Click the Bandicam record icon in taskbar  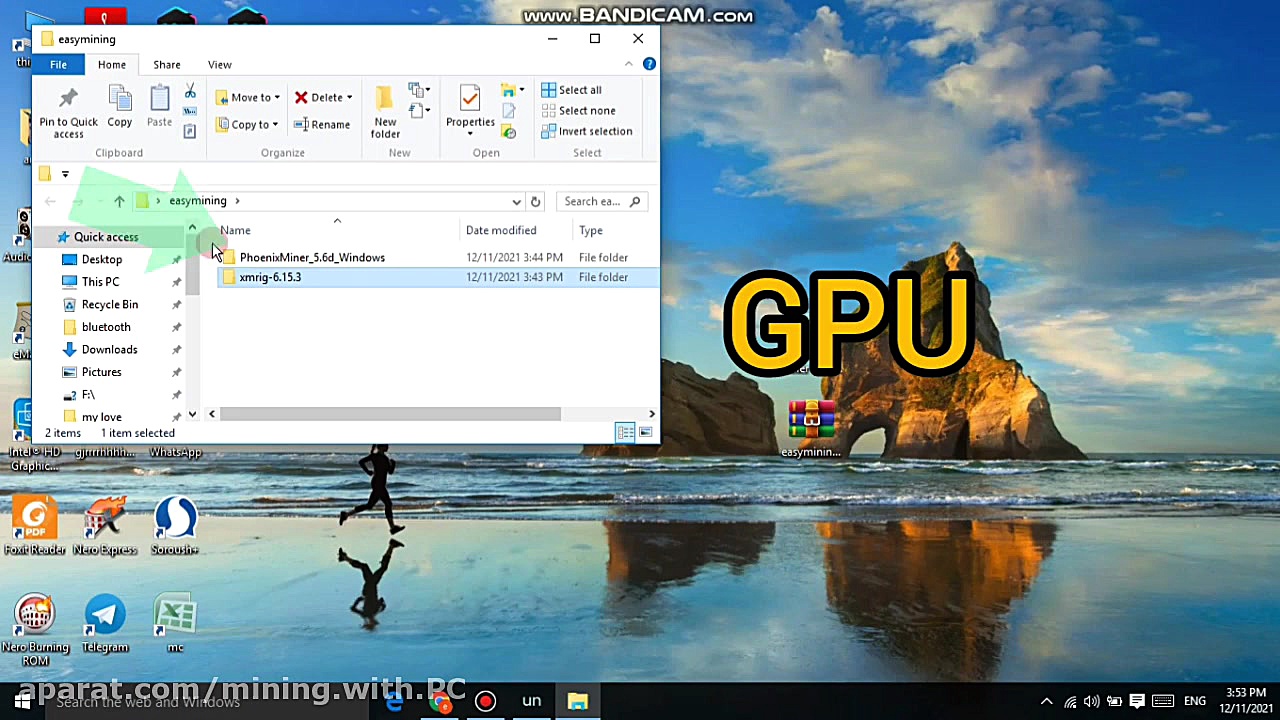click(x=485, y=701)
